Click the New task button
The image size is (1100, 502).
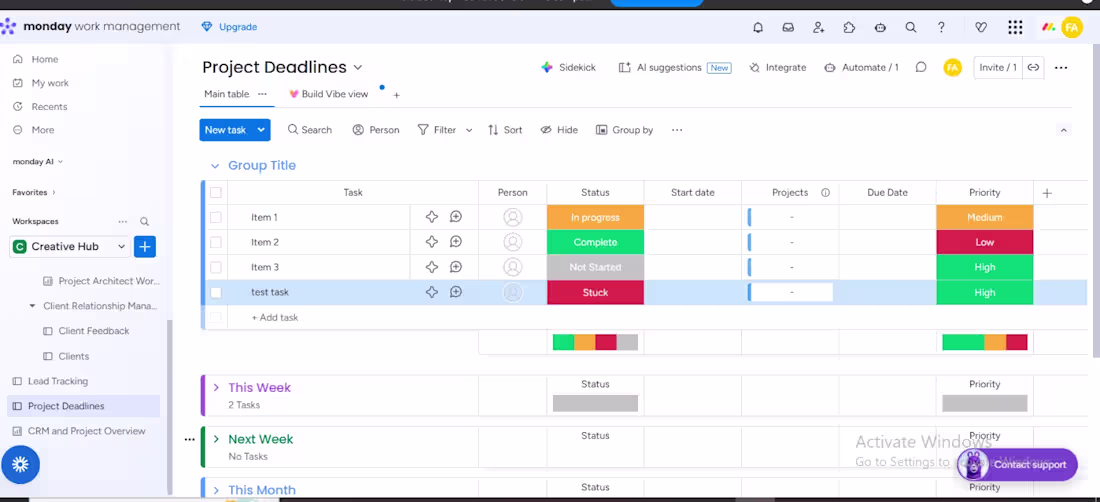[x=226, y=130]
